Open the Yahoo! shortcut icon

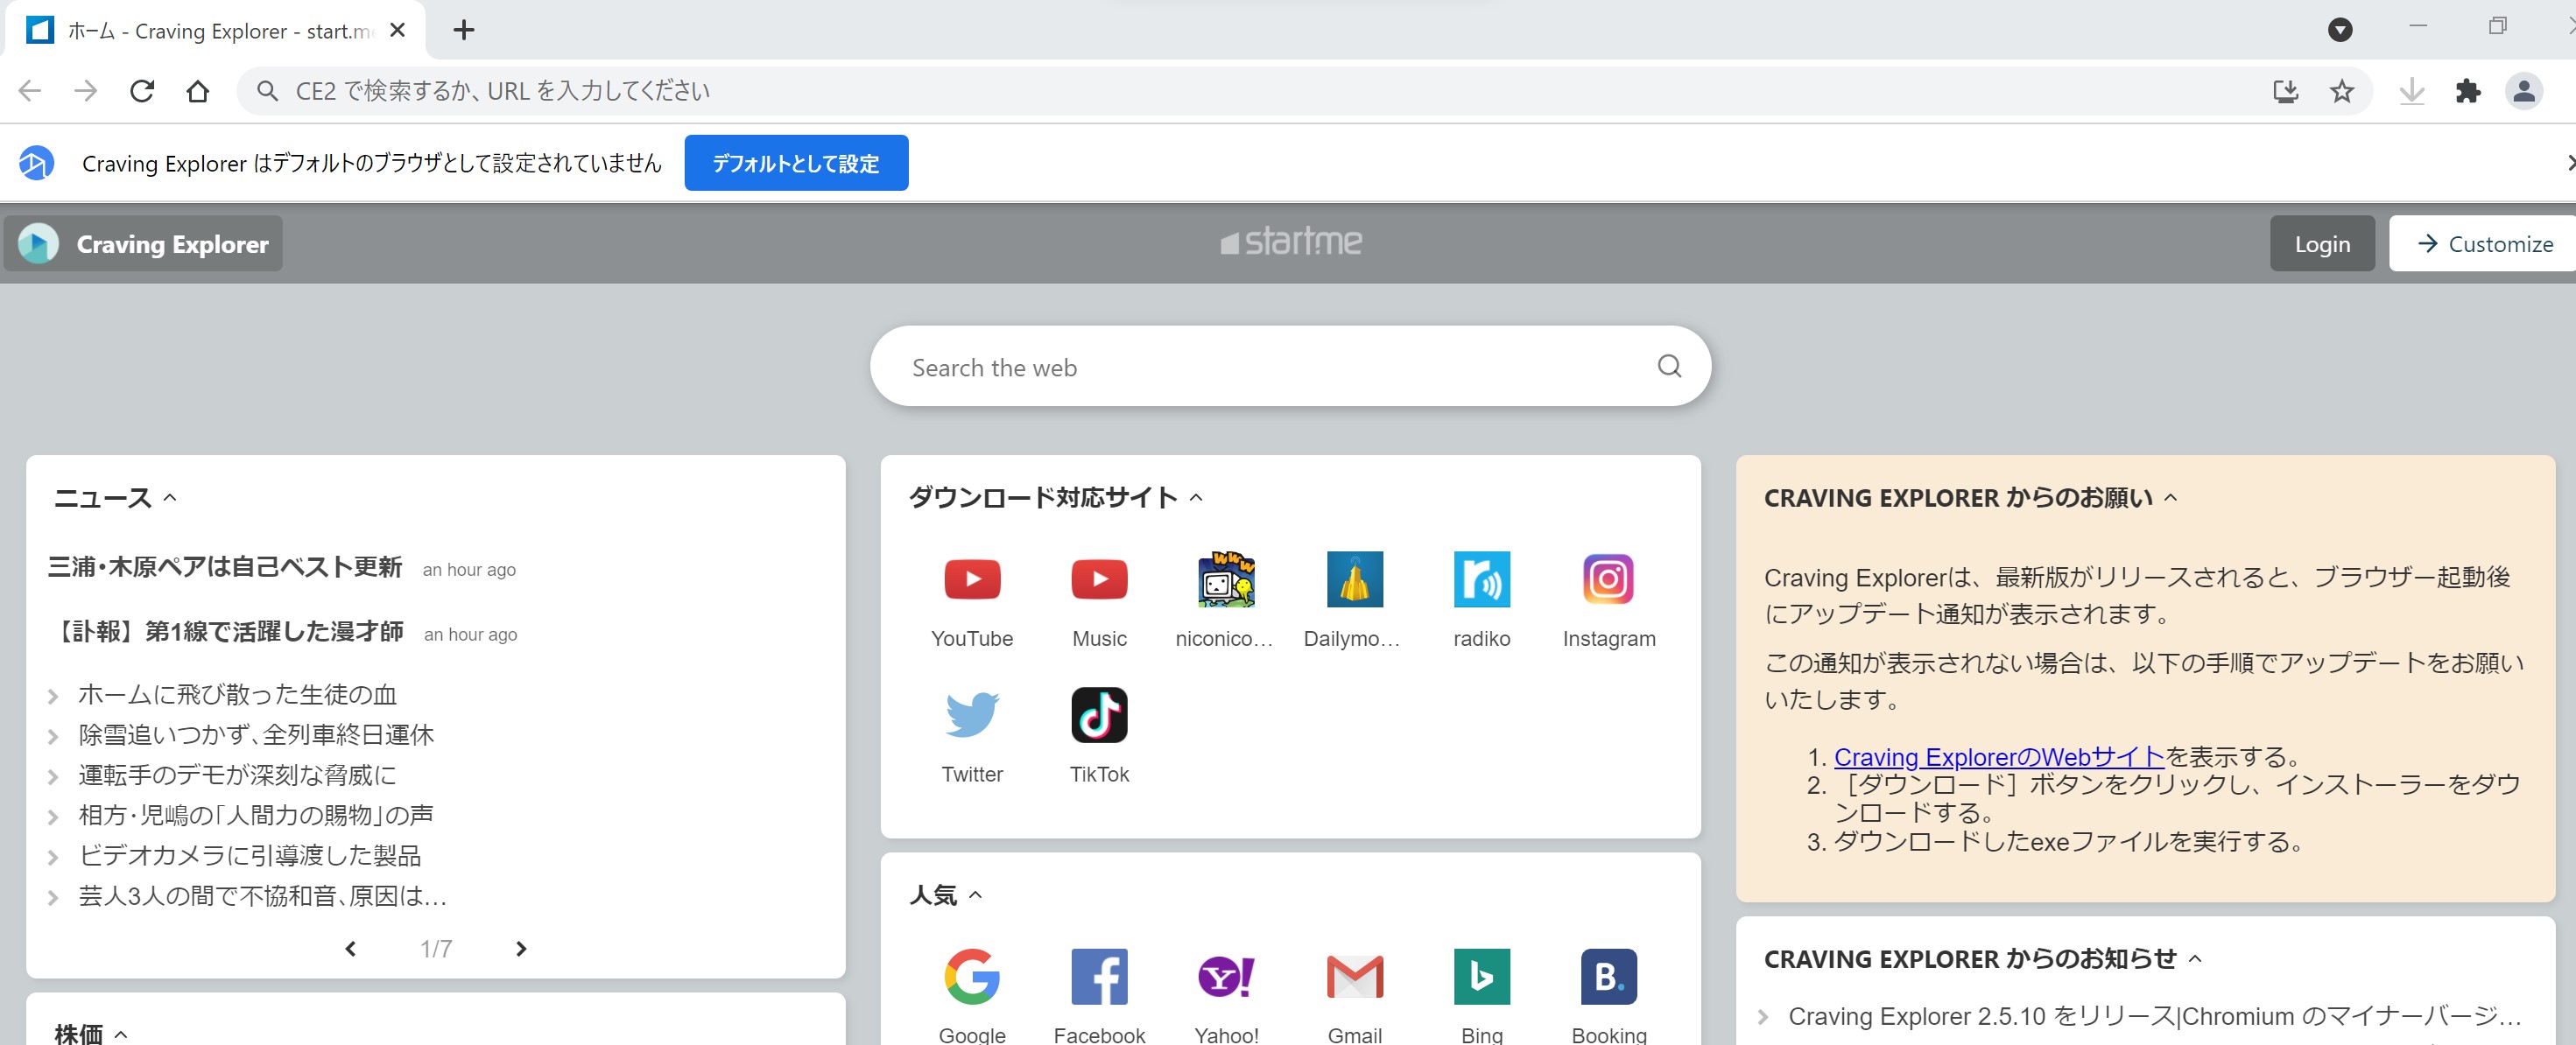pyautogui.click(x=1226, y=976)
